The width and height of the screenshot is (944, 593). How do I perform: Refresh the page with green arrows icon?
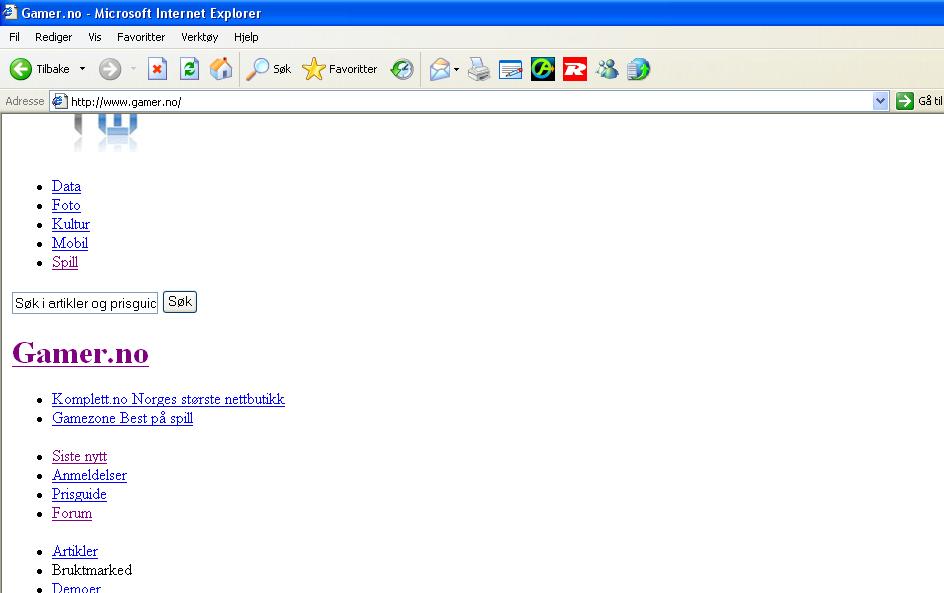coord(189,69)
